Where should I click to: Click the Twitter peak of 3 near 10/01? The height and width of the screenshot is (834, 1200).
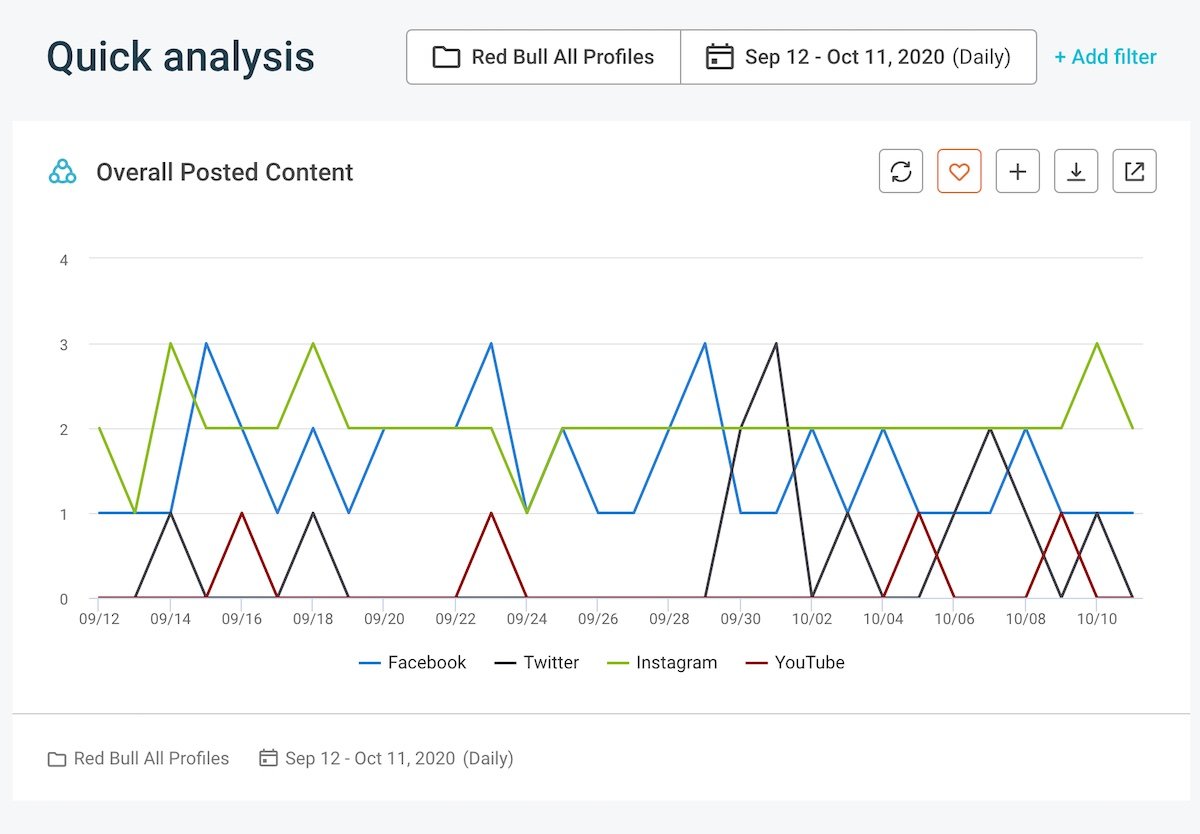pyautogui.click(x=776, y=343)
